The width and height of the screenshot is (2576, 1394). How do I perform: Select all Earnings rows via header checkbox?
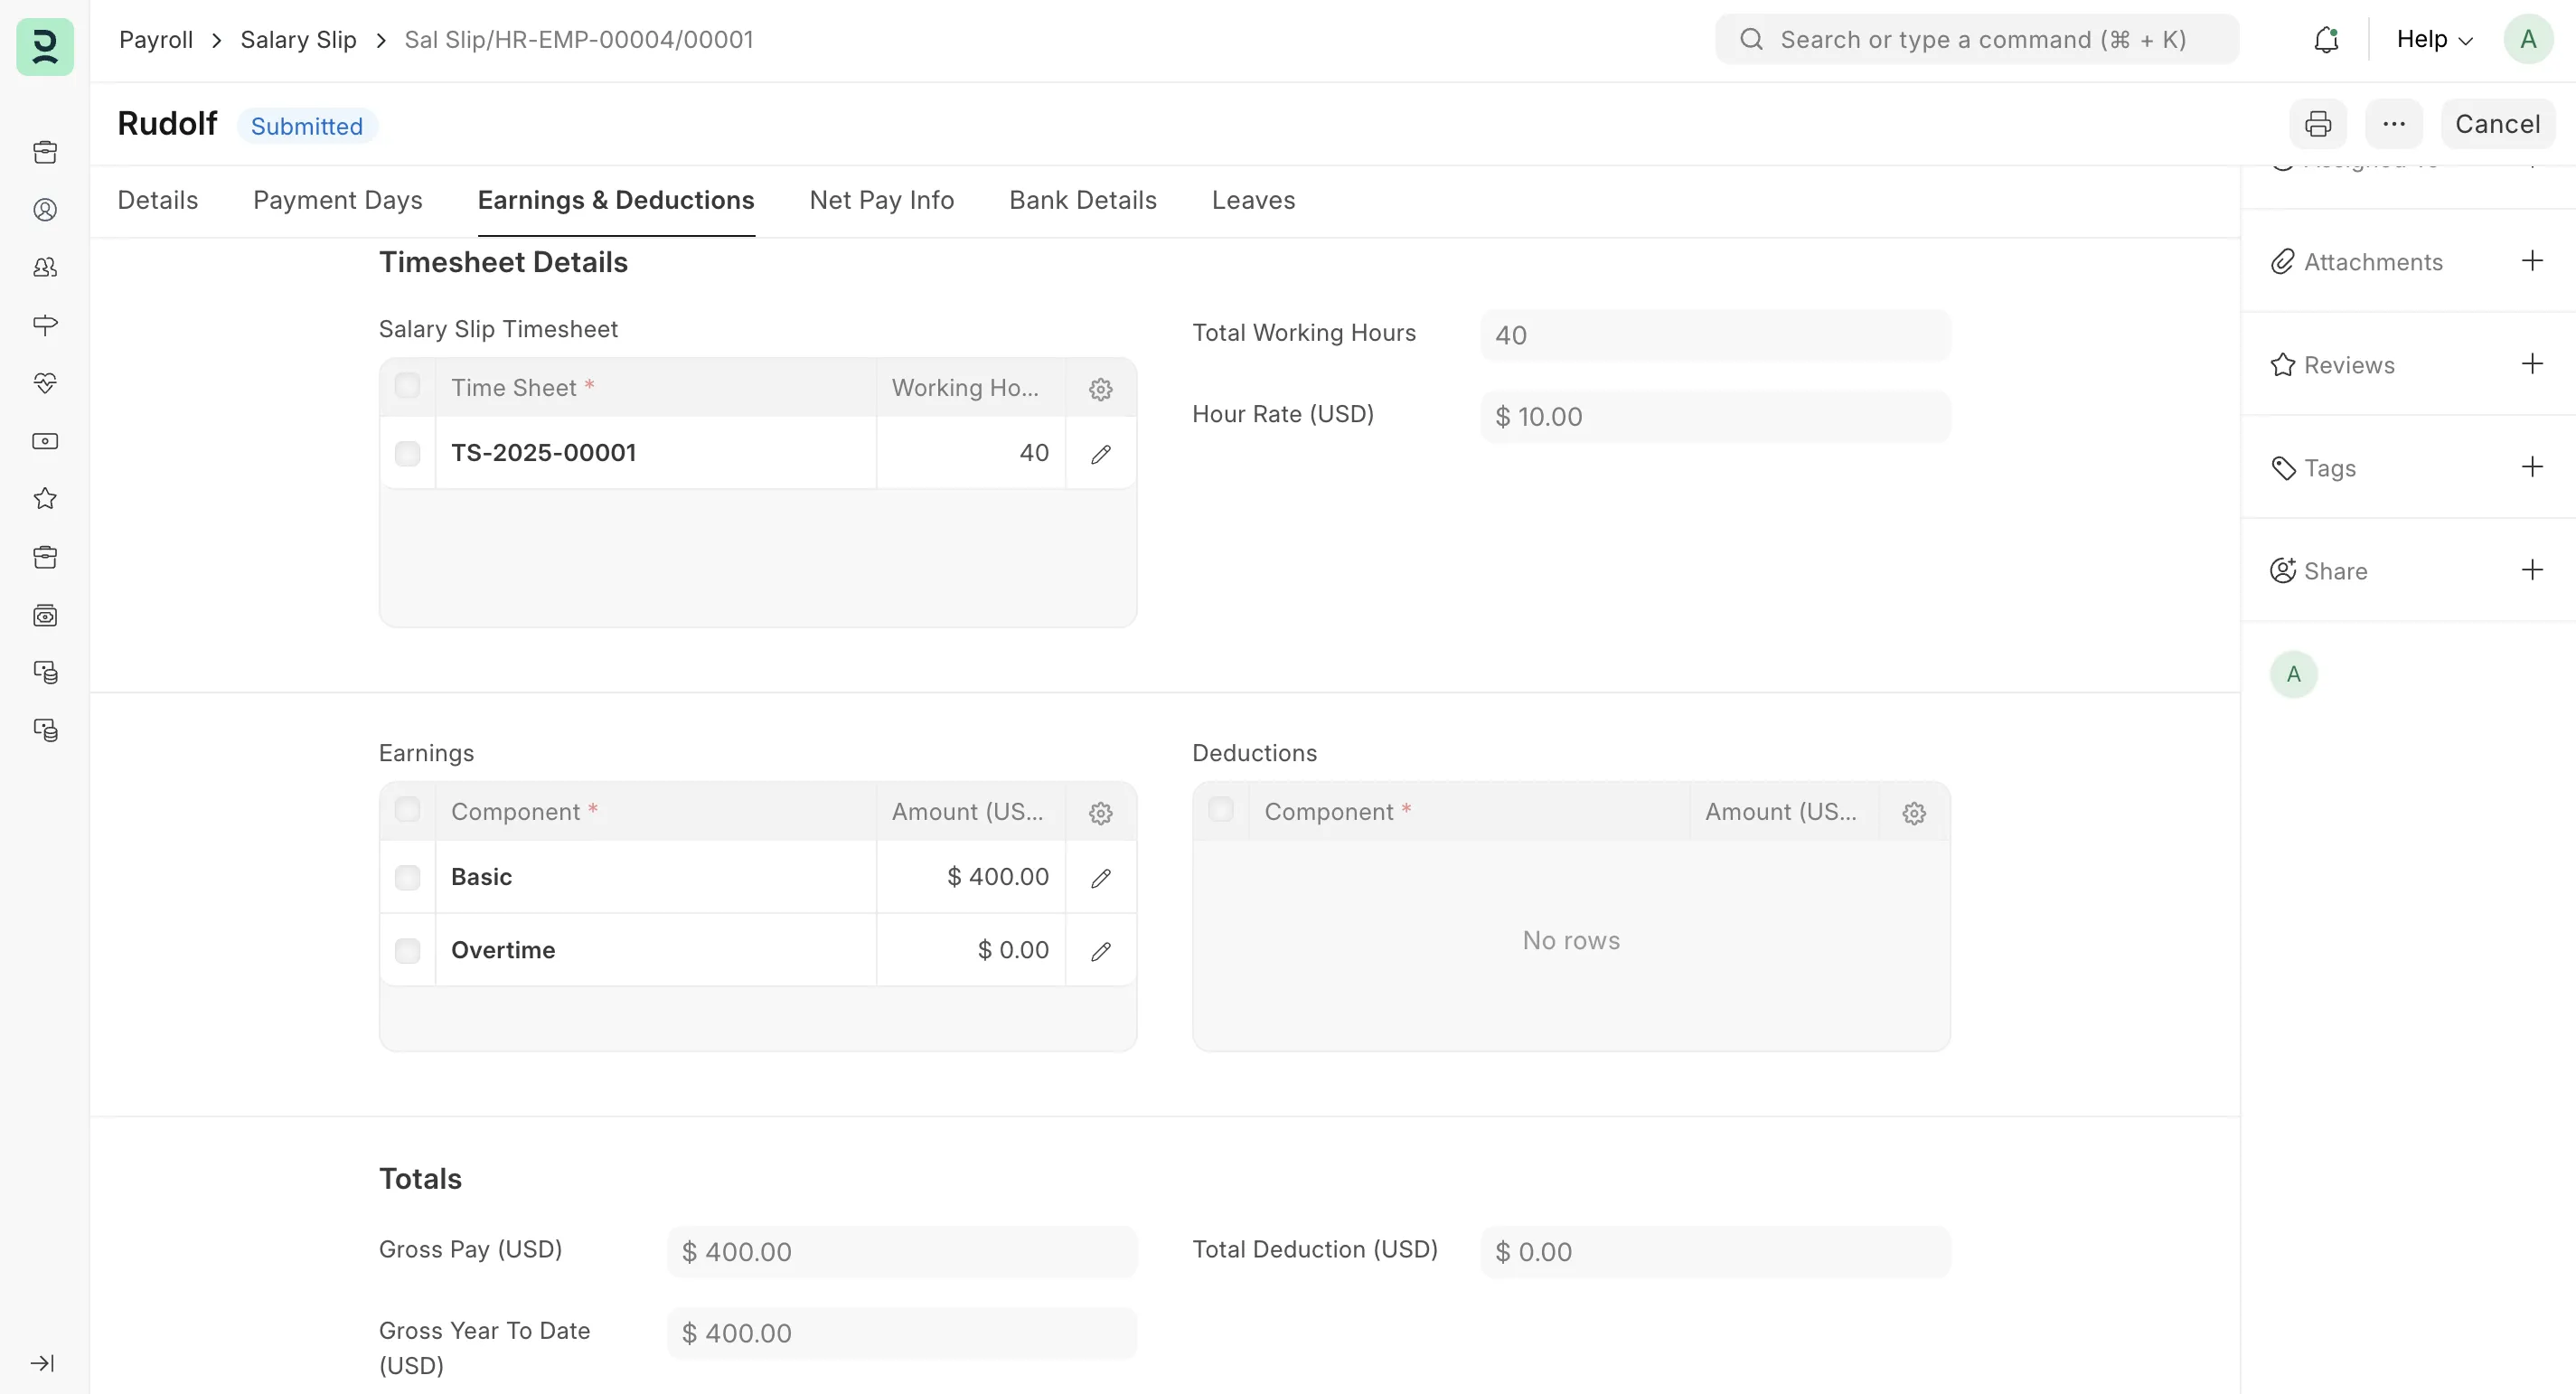click(x=407, y=809)
